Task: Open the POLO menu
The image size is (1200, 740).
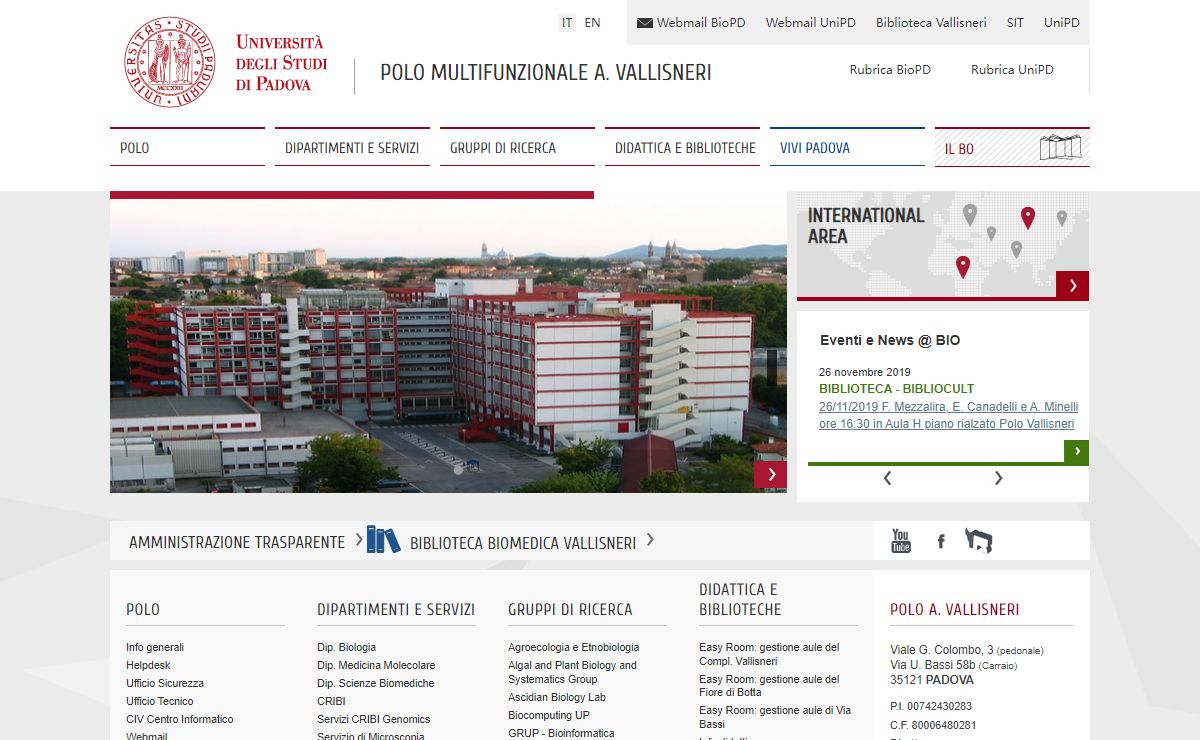Action: tap(187, 147)
